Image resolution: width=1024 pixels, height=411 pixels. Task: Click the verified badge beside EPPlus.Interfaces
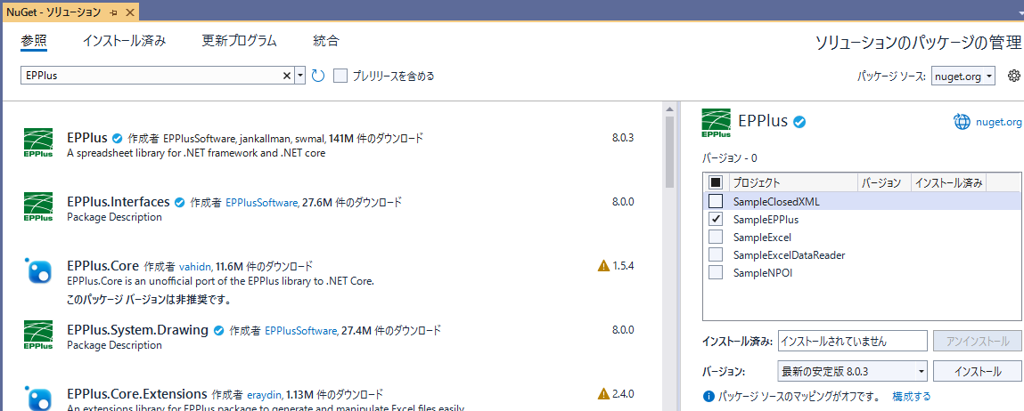pos(180,203)
